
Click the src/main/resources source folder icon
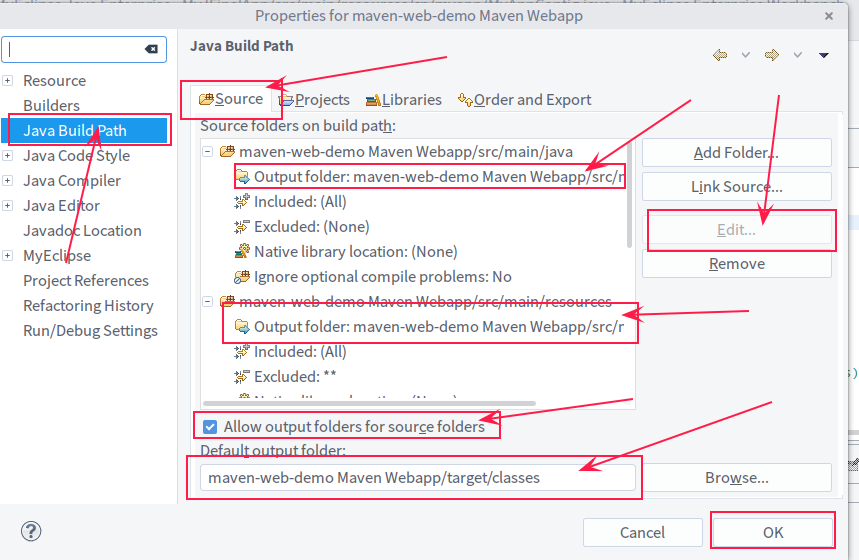[227, 301]
